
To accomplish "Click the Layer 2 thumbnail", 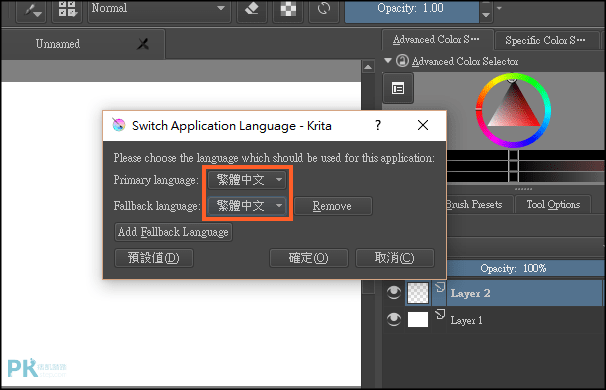I will tap(418, 293).
